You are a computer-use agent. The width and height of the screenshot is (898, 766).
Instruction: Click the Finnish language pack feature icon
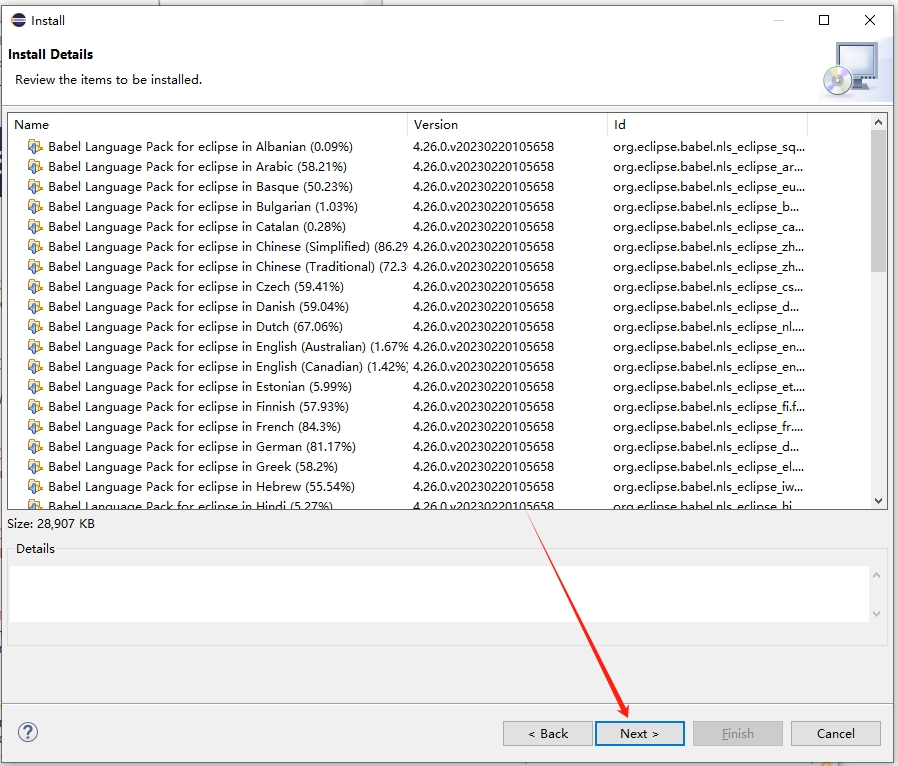(x=35, y=407)
